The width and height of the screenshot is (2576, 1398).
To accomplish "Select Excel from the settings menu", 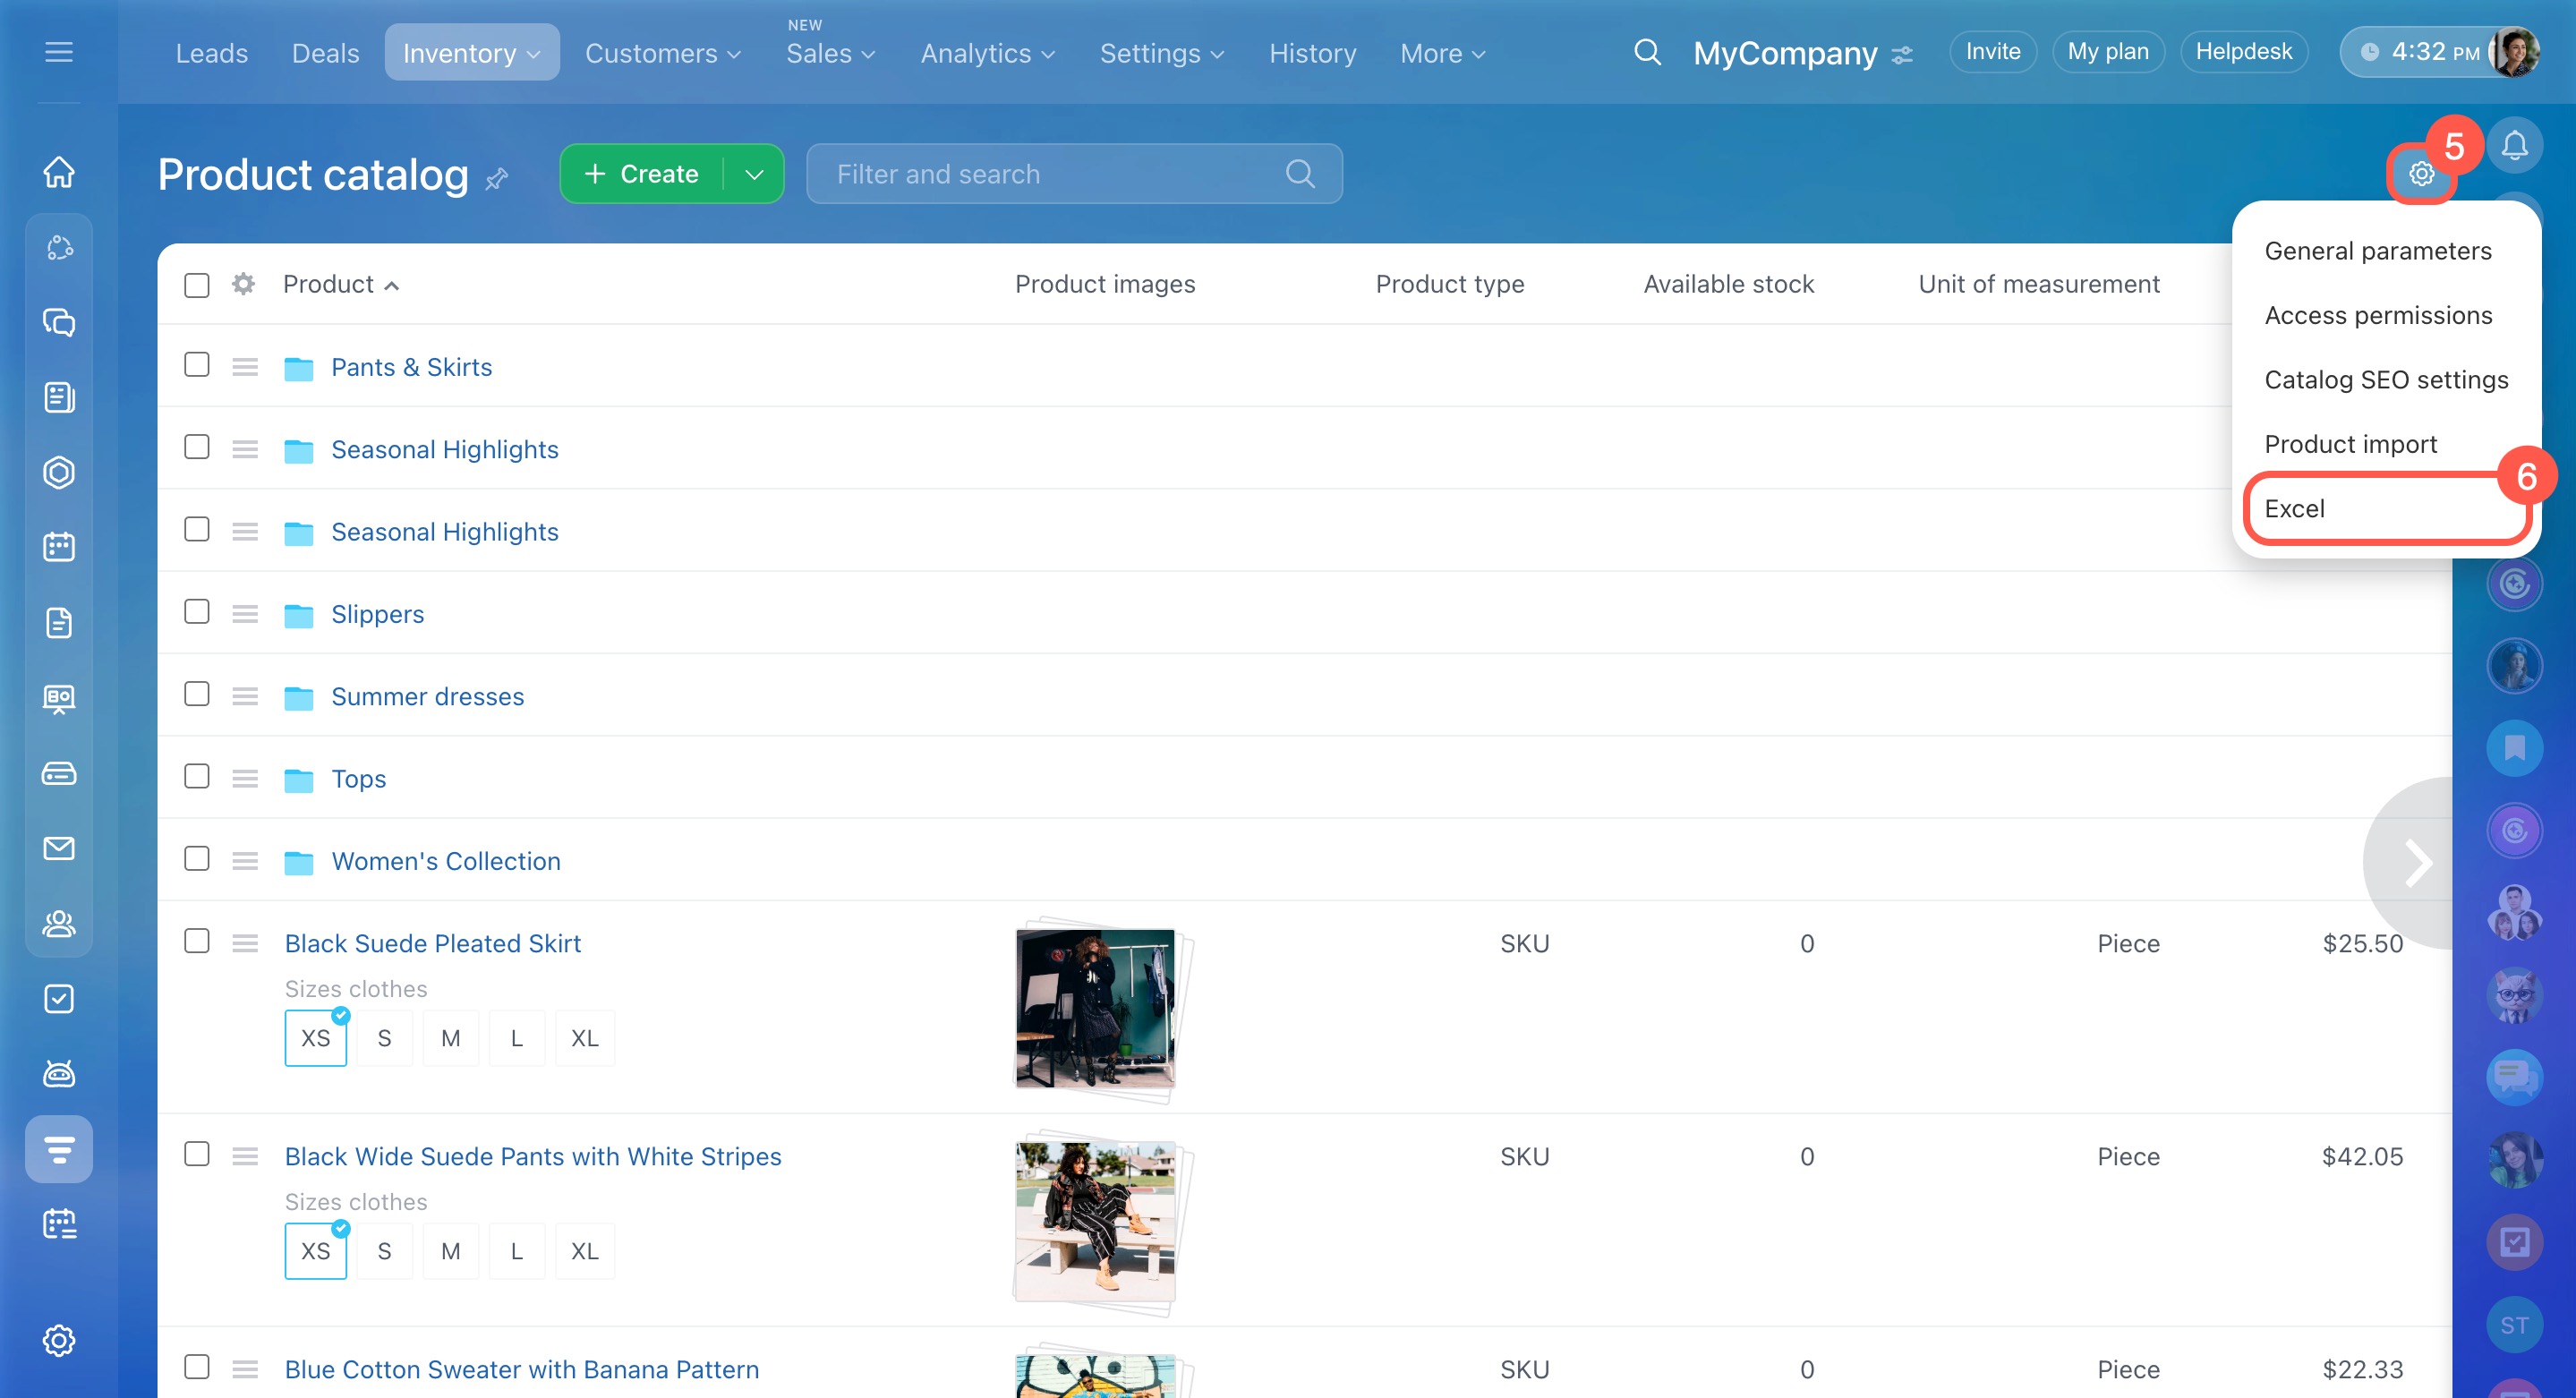I will click(x=2294, y=508).
